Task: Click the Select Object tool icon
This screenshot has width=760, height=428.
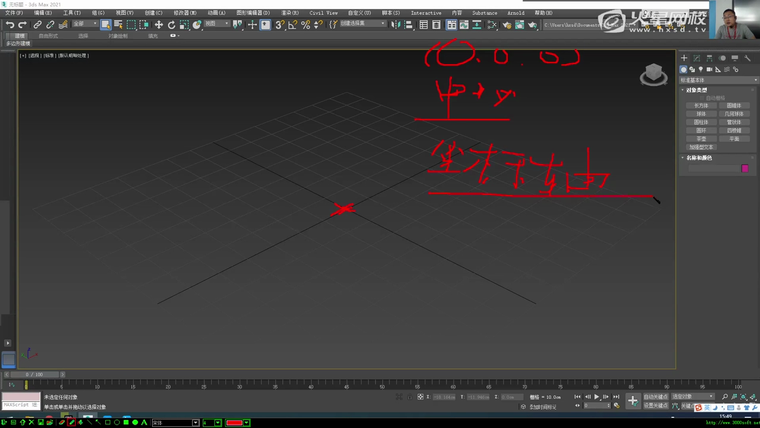Action: pyautogui.click(x=105, y=25)
